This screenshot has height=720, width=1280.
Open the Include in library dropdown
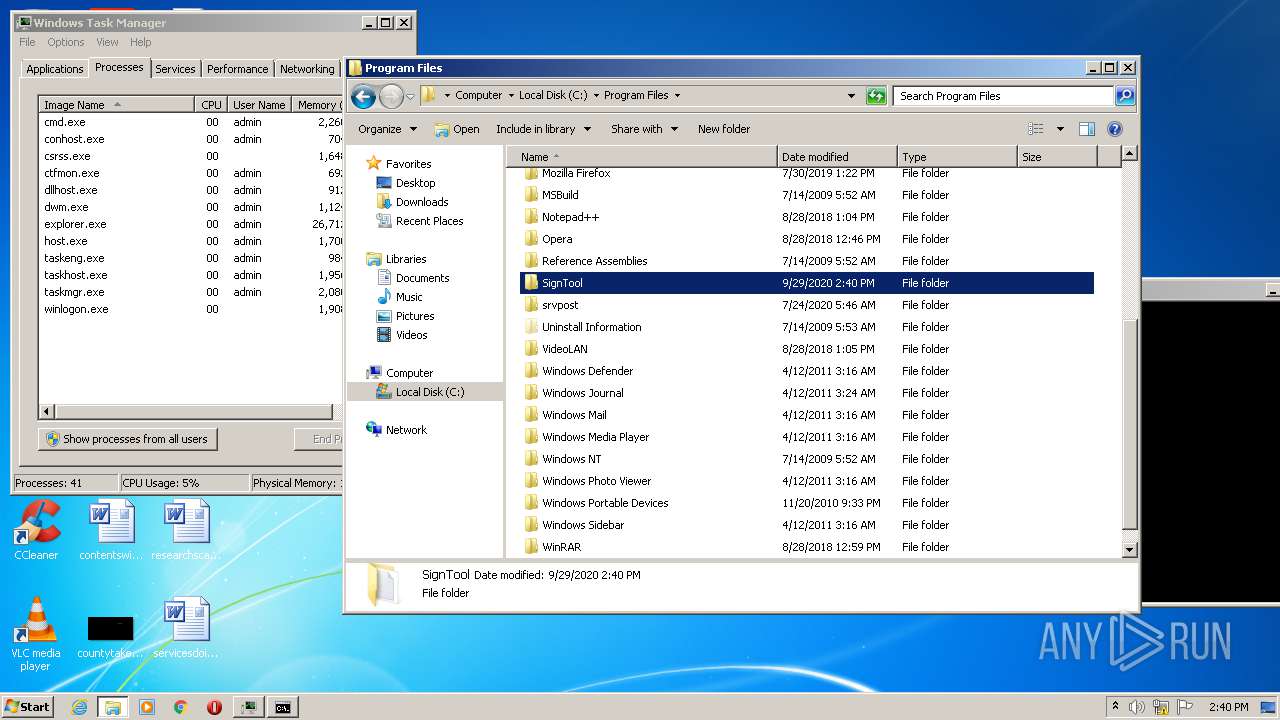tap(543, 129)
